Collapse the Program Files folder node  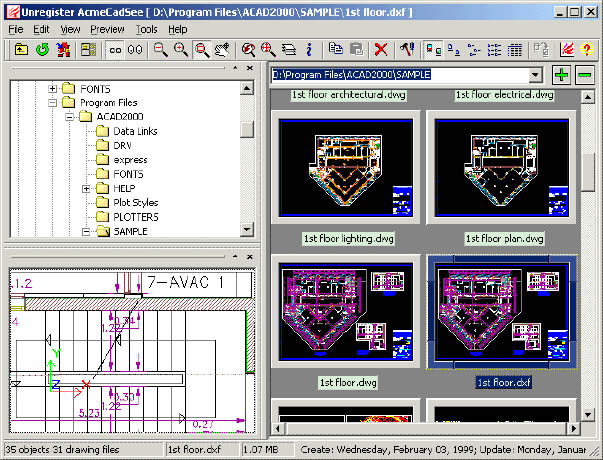53,103
